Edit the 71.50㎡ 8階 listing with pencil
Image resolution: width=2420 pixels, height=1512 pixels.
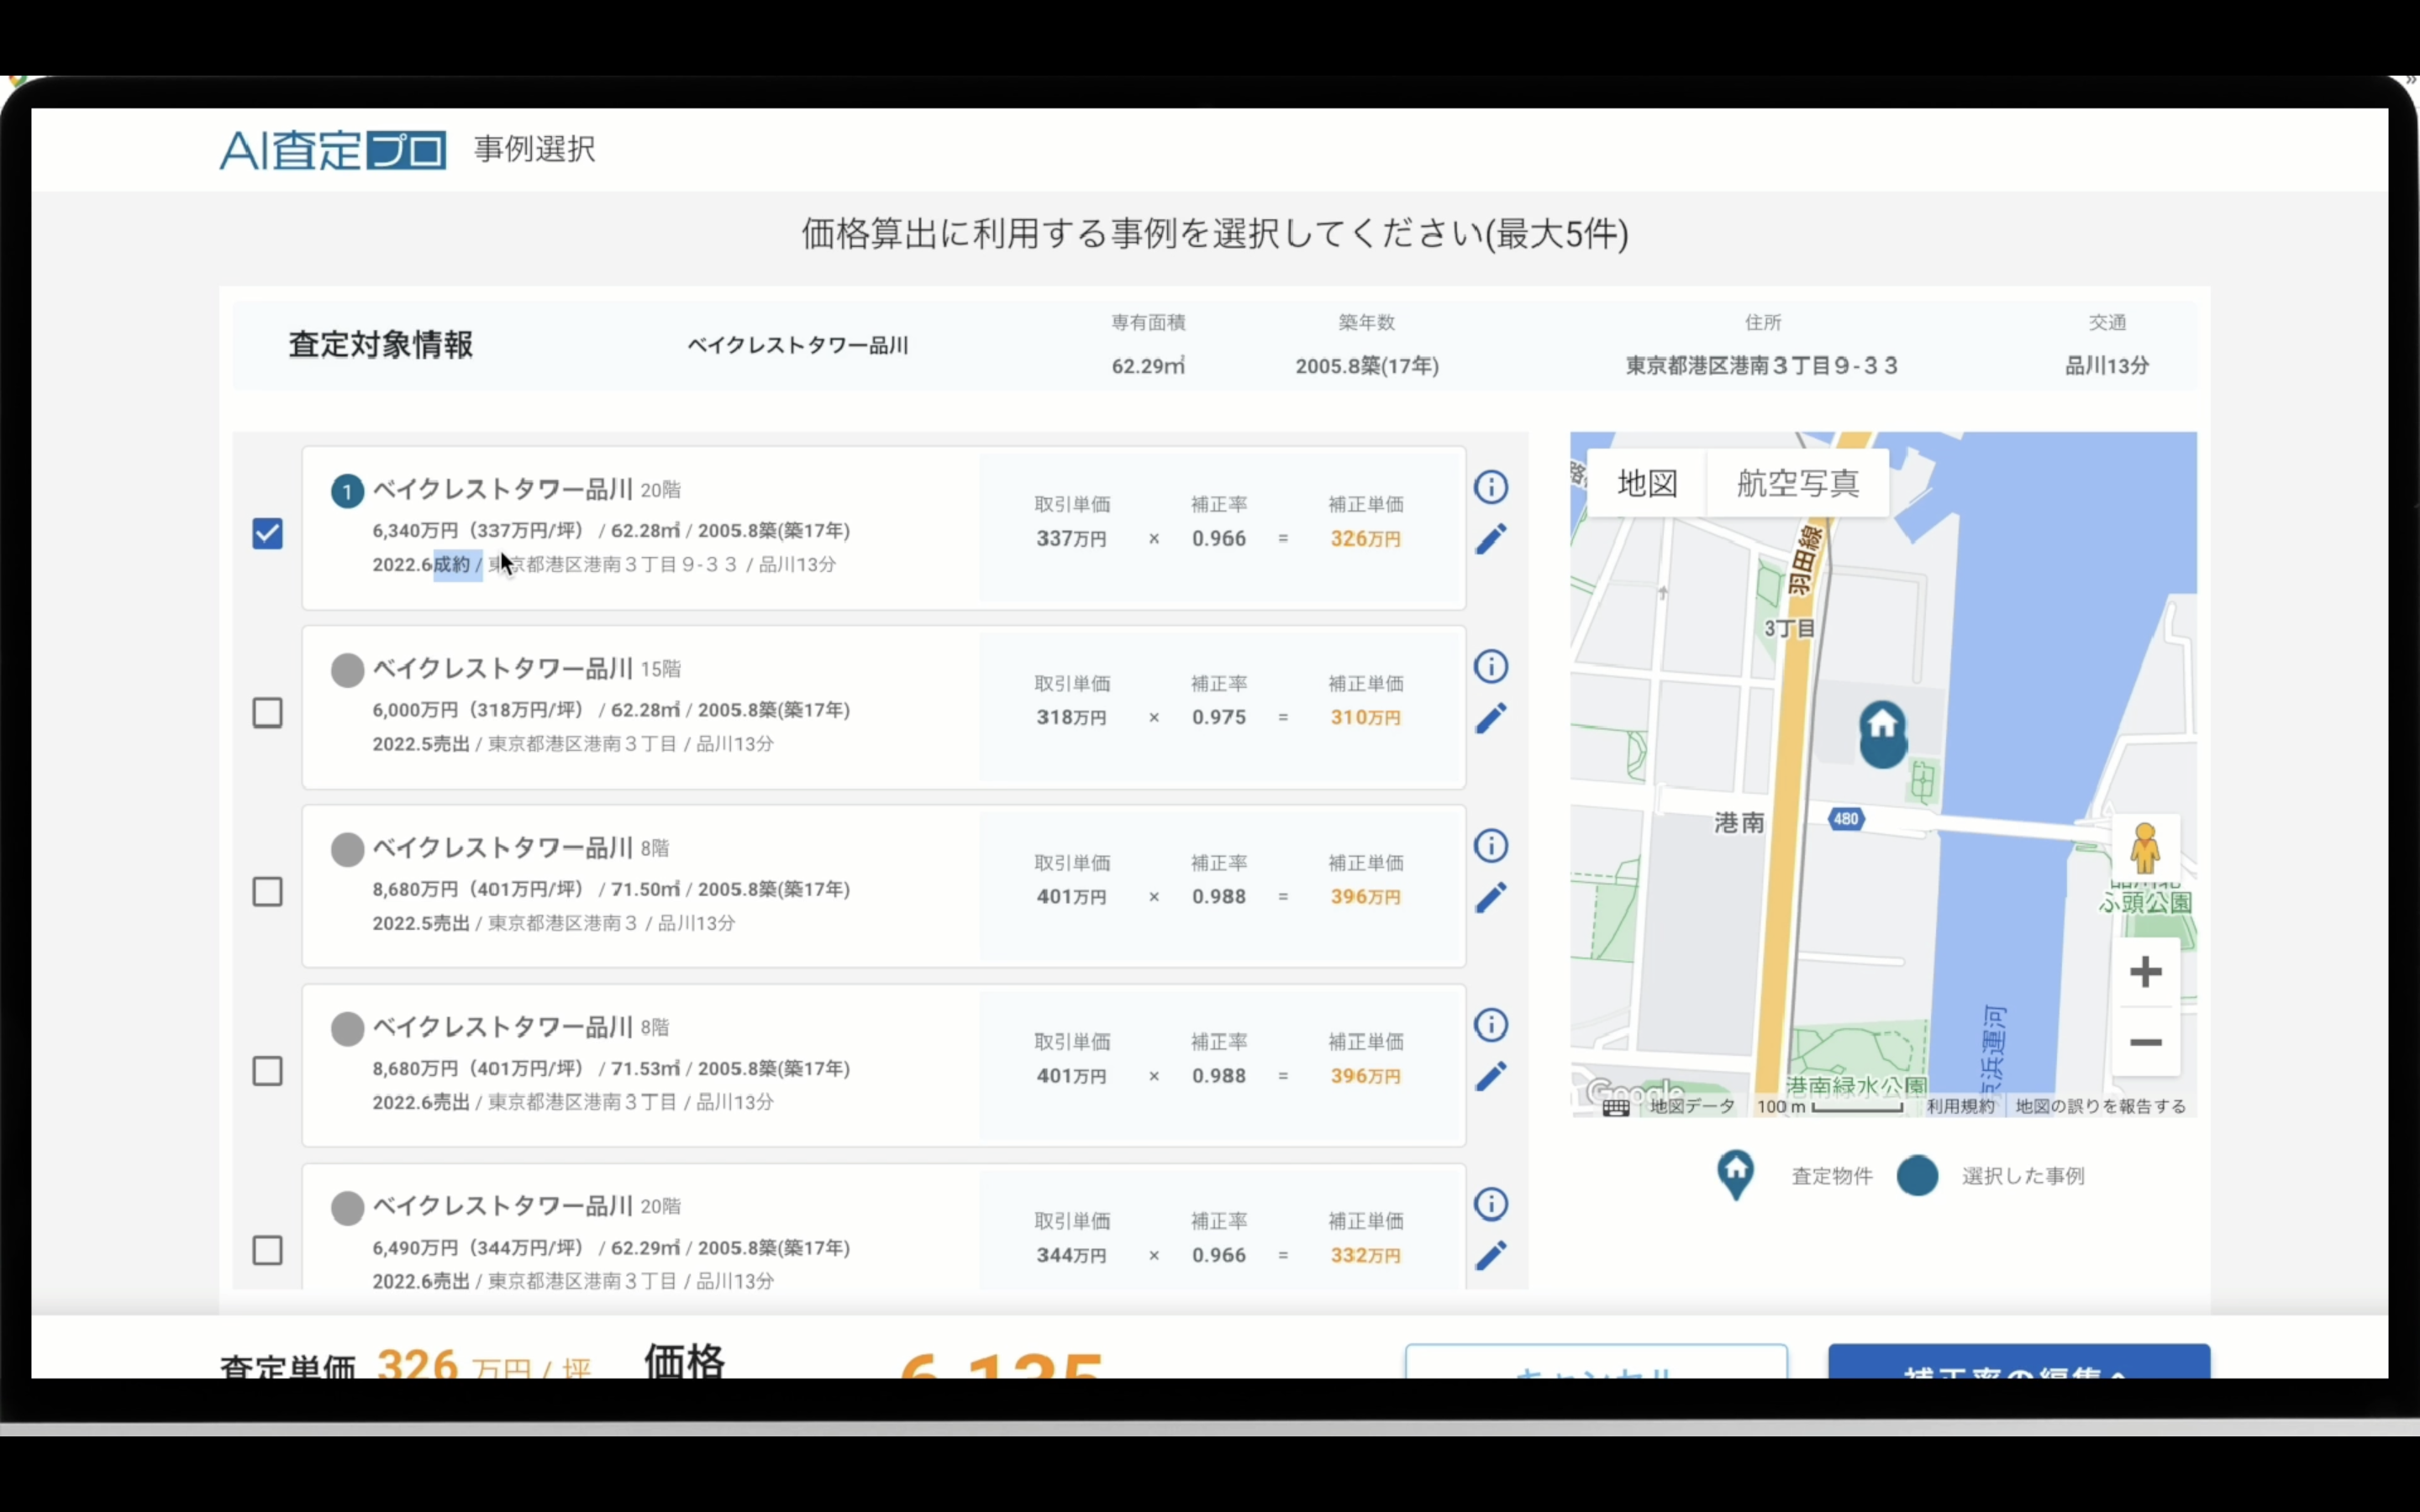pos(1490,897)
